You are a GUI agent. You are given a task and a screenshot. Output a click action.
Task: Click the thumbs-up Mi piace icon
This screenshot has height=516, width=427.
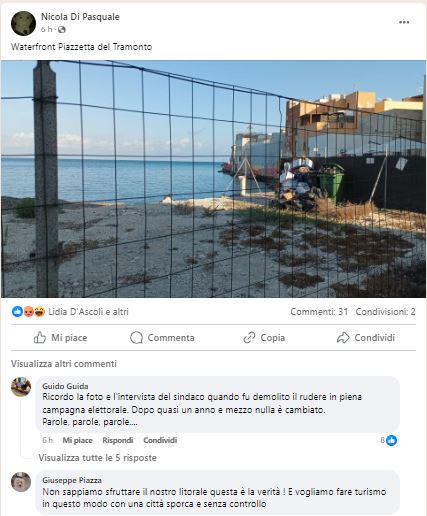pos(40,338)
